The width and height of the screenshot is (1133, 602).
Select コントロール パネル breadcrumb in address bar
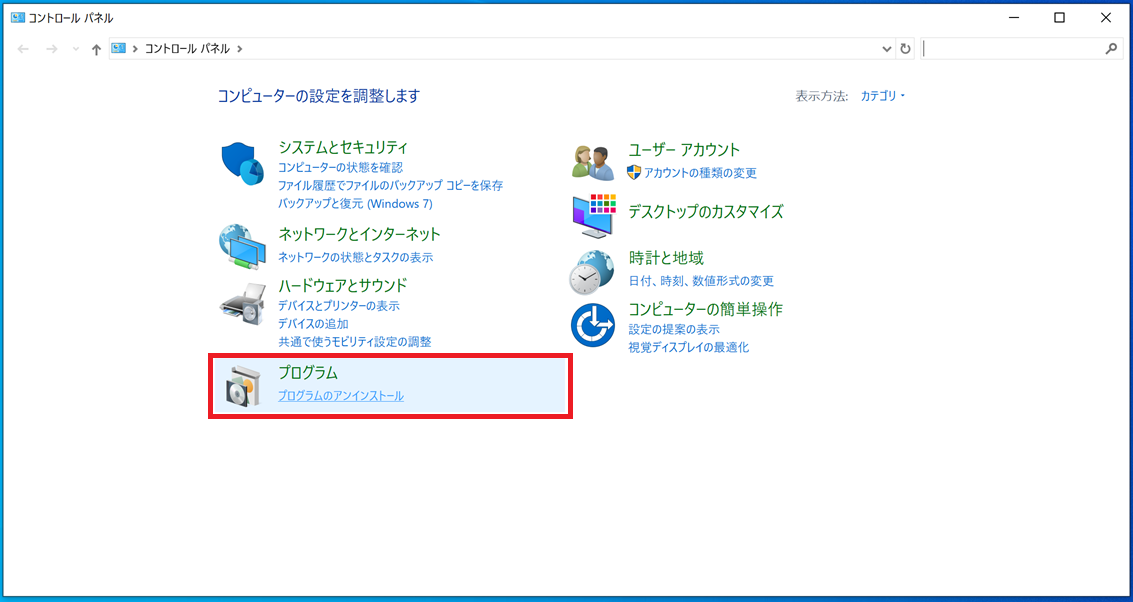click(187, 49)
